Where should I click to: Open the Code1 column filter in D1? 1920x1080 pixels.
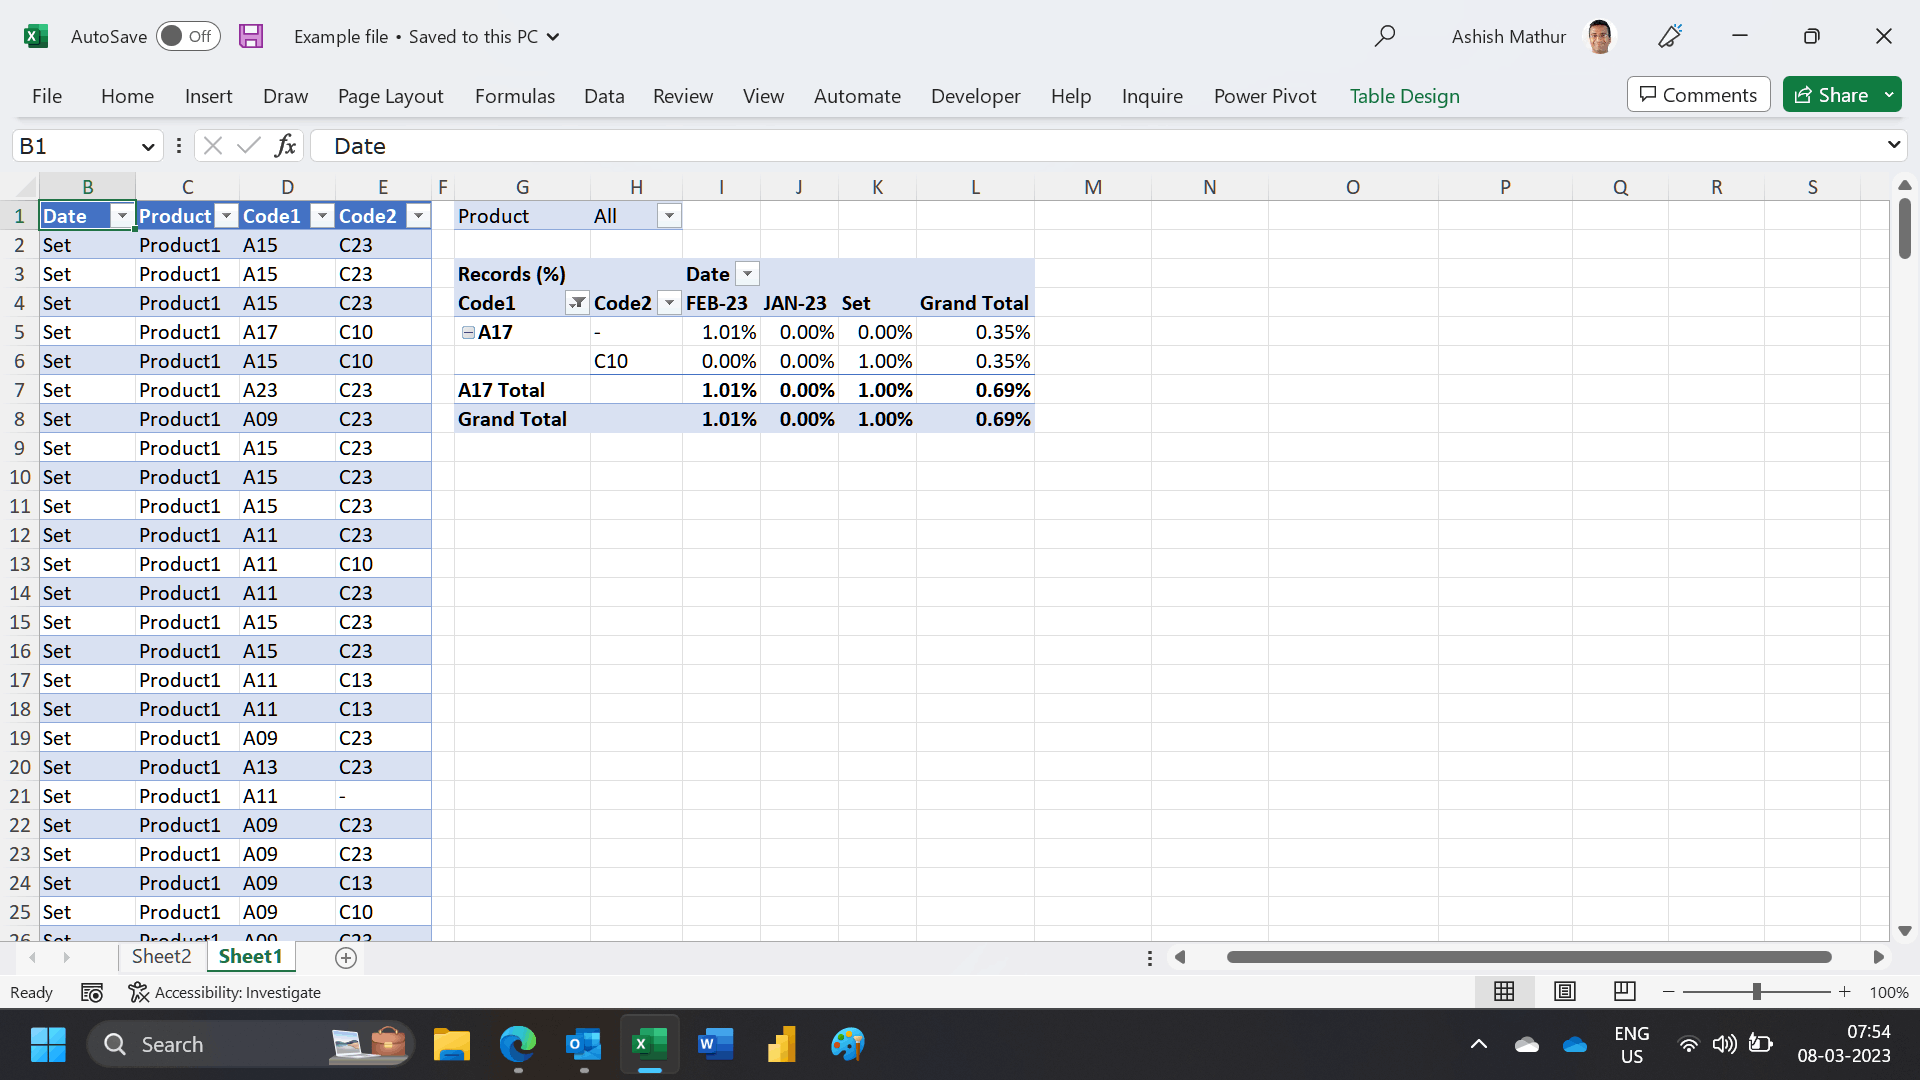pos(322,216)
